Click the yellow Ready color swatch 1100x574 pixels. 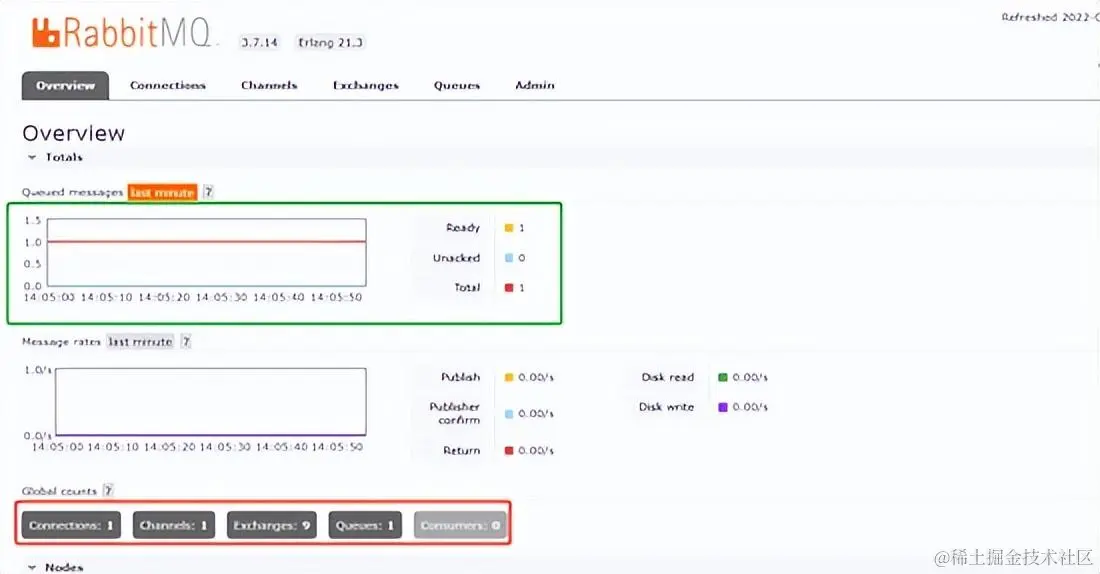[x=509, y=228]
